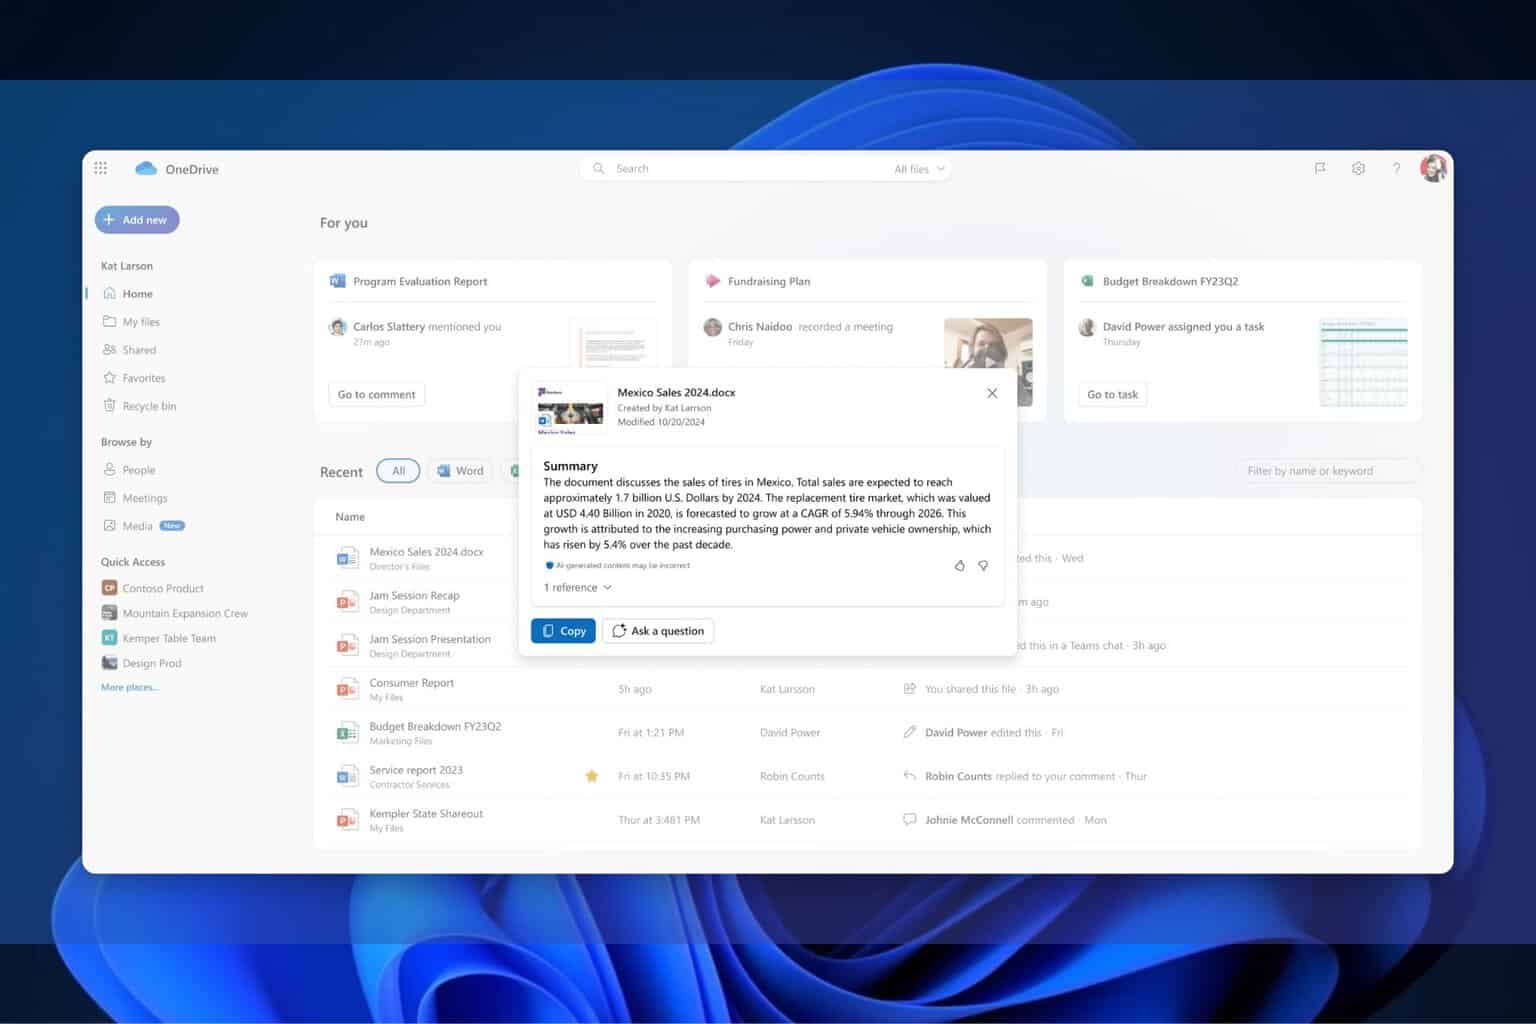Select the All filter pill
Viewport: 1536px width, 1024px height.
click(398, 471)
